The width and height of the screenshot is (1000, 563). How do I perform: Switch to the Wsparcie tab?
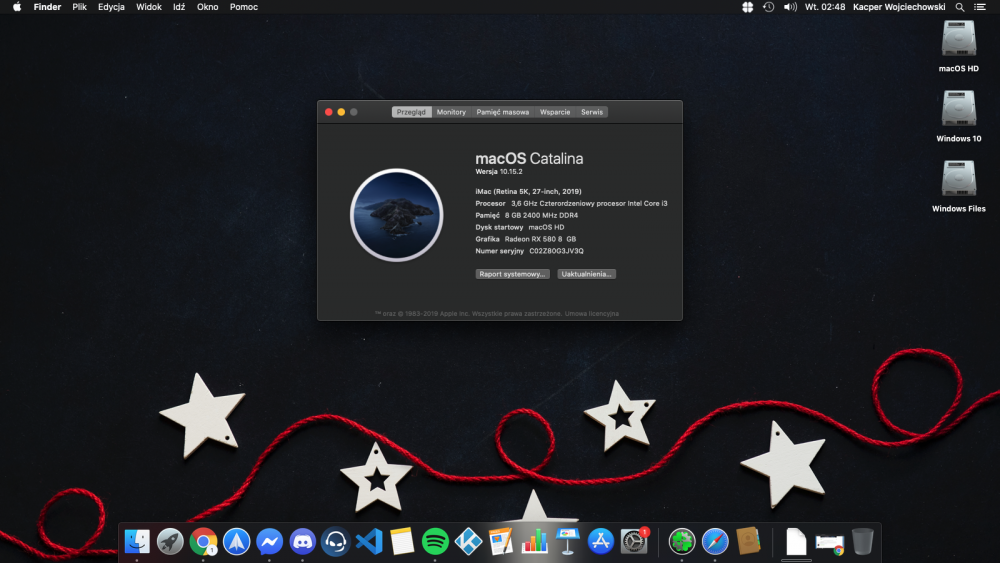(x=555, y=112)
